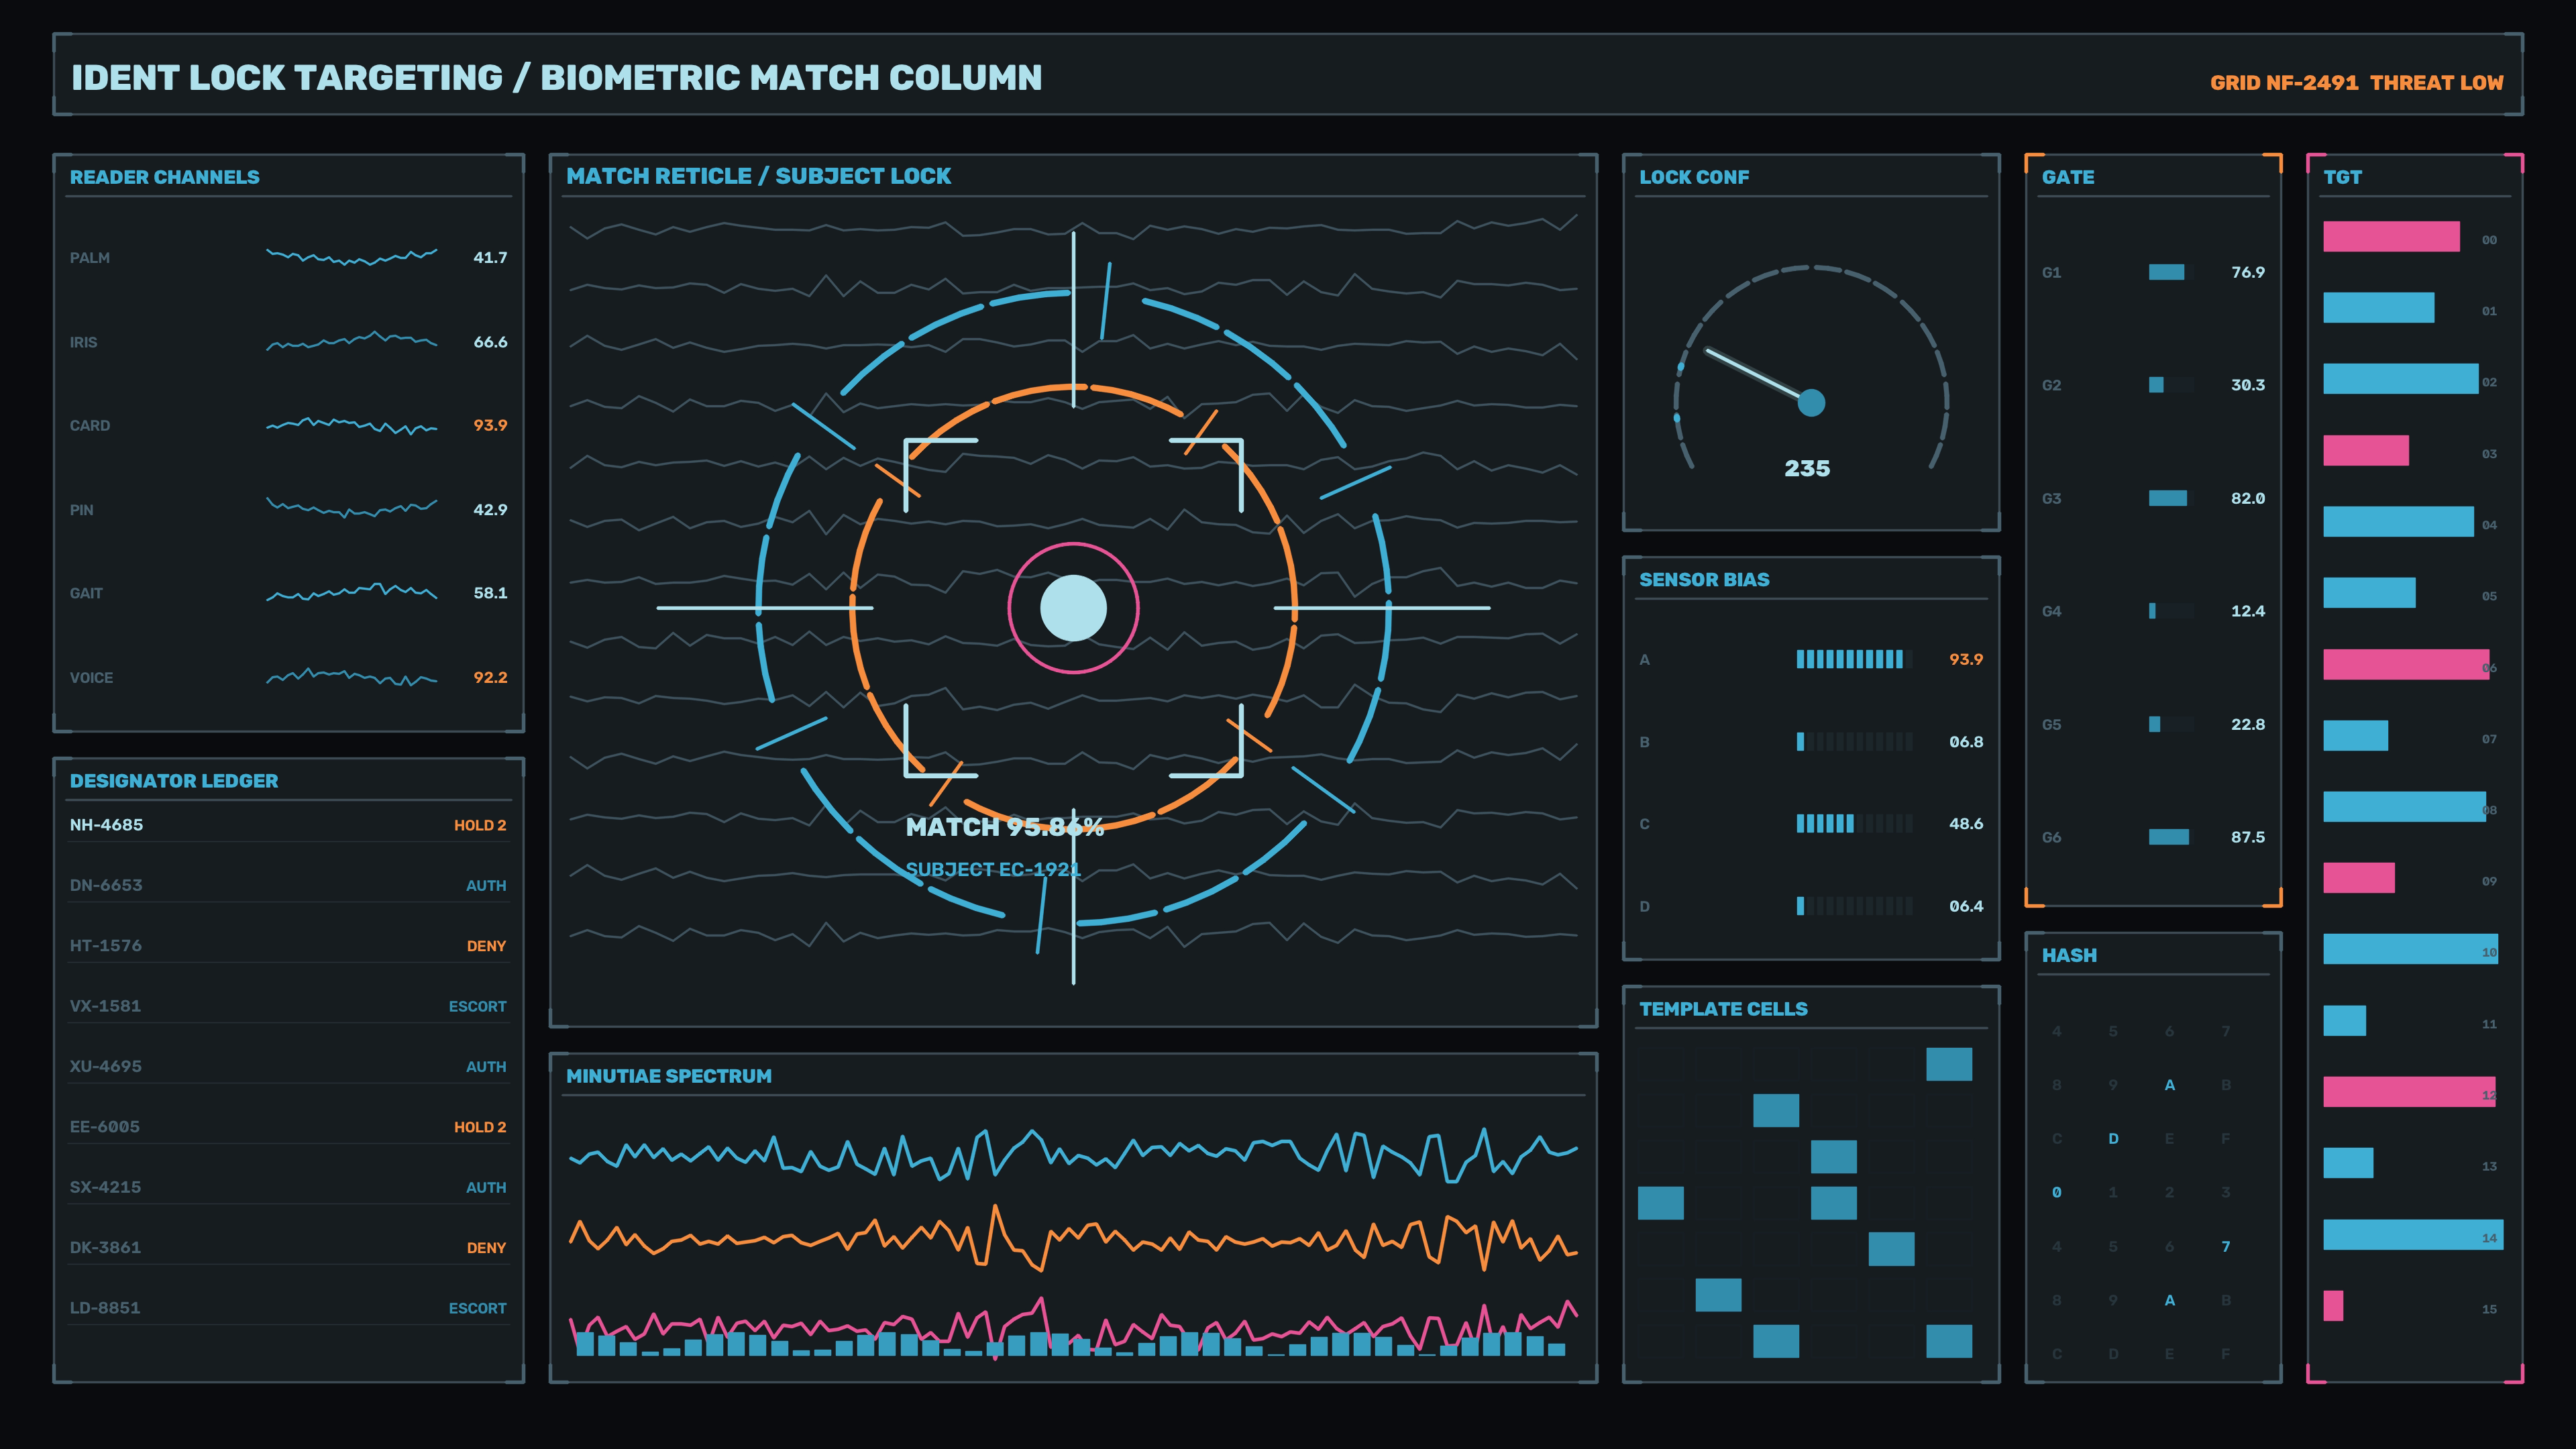Click the 235 gauge value
The height and width of the screenshot is (1449, 2576).
(1807, 468)
